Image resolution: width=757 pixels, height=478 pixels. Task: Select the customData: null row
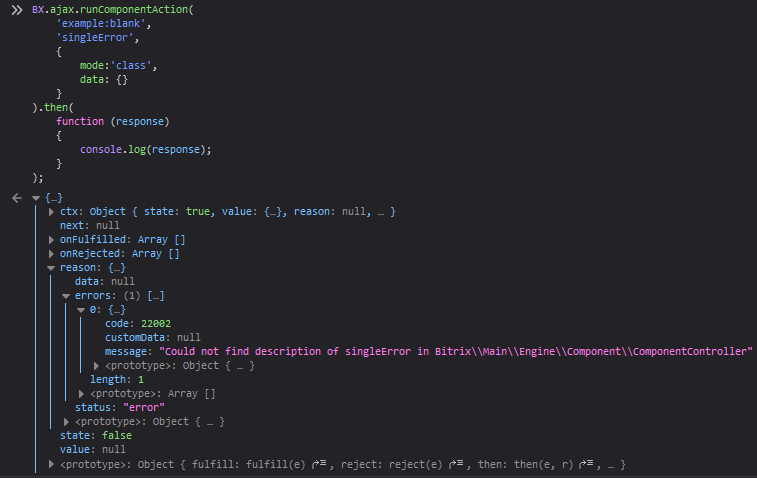[x=153, y=337]
